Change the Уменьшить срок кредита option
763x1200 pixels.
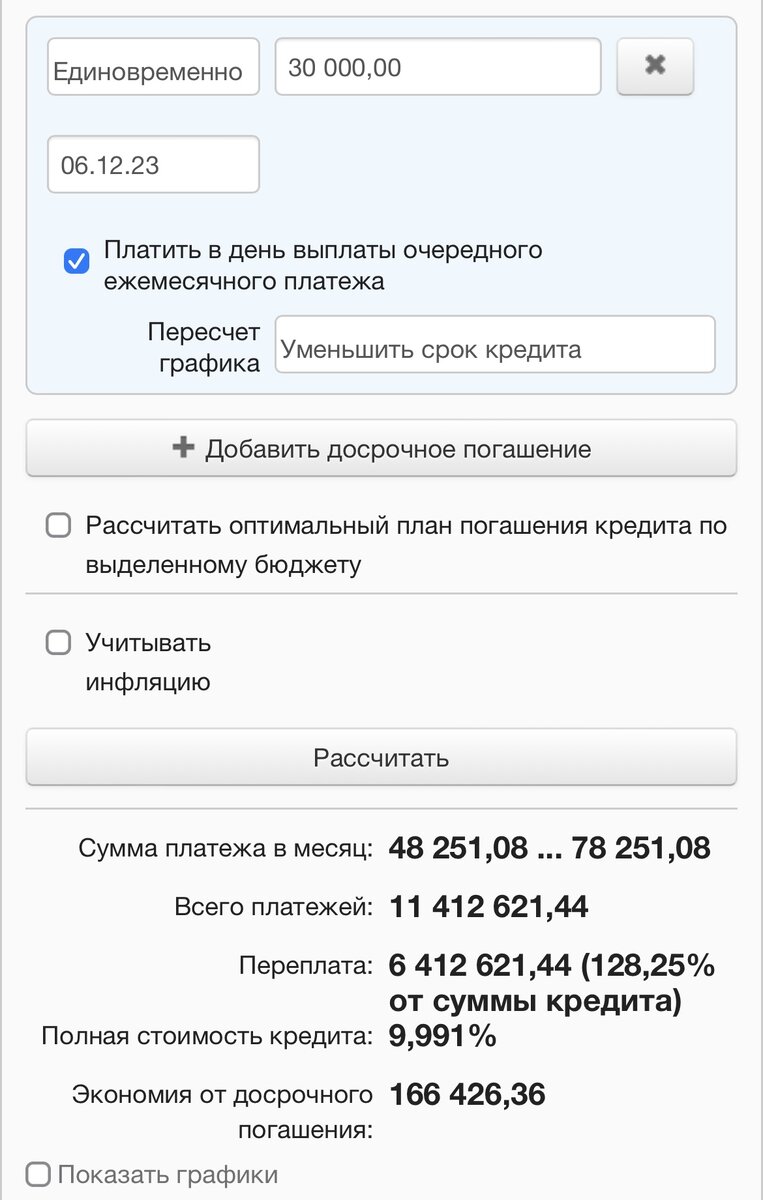[x=496, y=344]
